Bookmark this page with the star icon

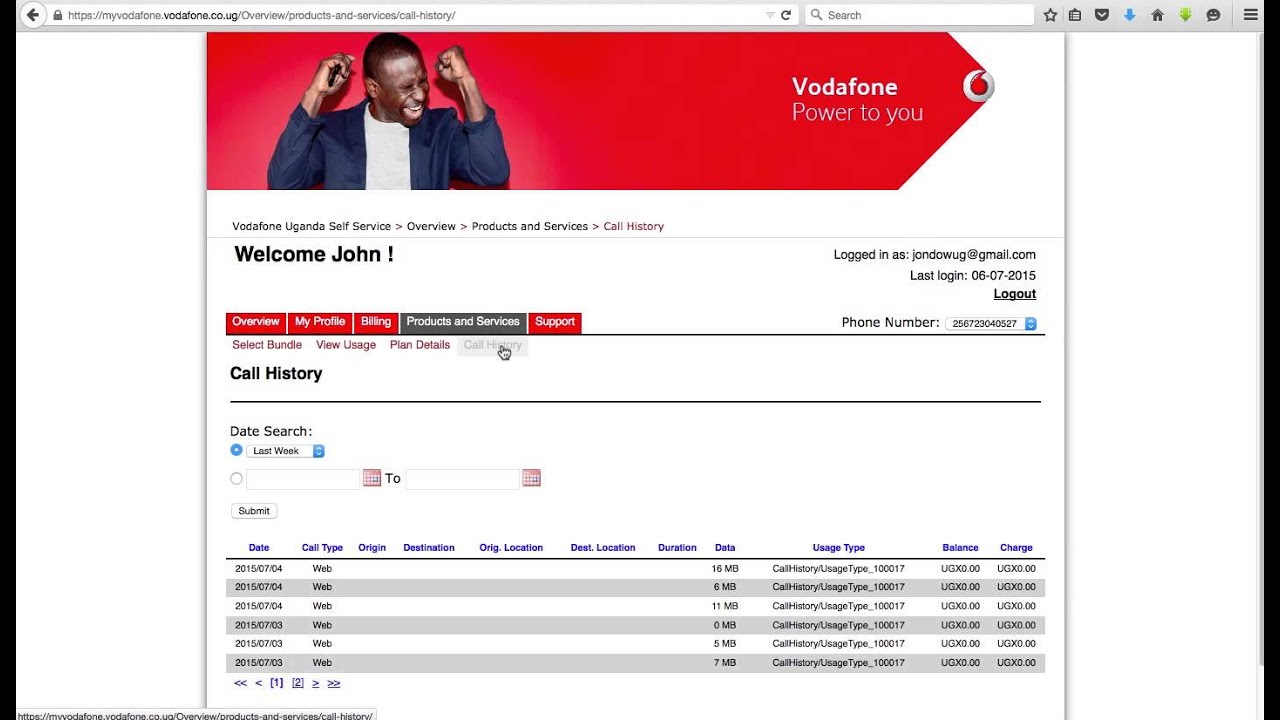tap(1050, 15)
